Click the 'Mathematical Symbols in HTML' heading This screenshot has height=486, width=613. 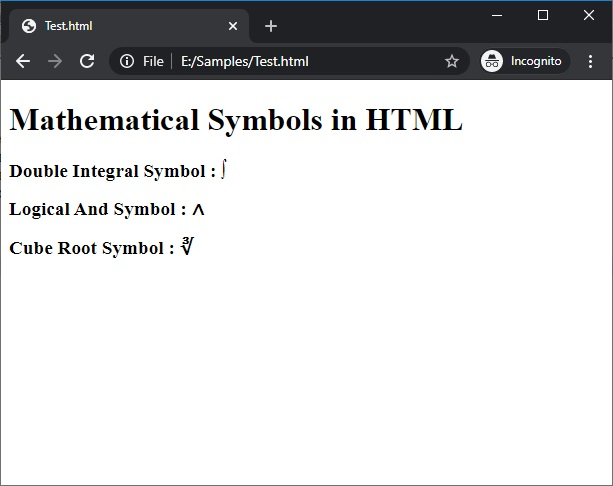236,121
